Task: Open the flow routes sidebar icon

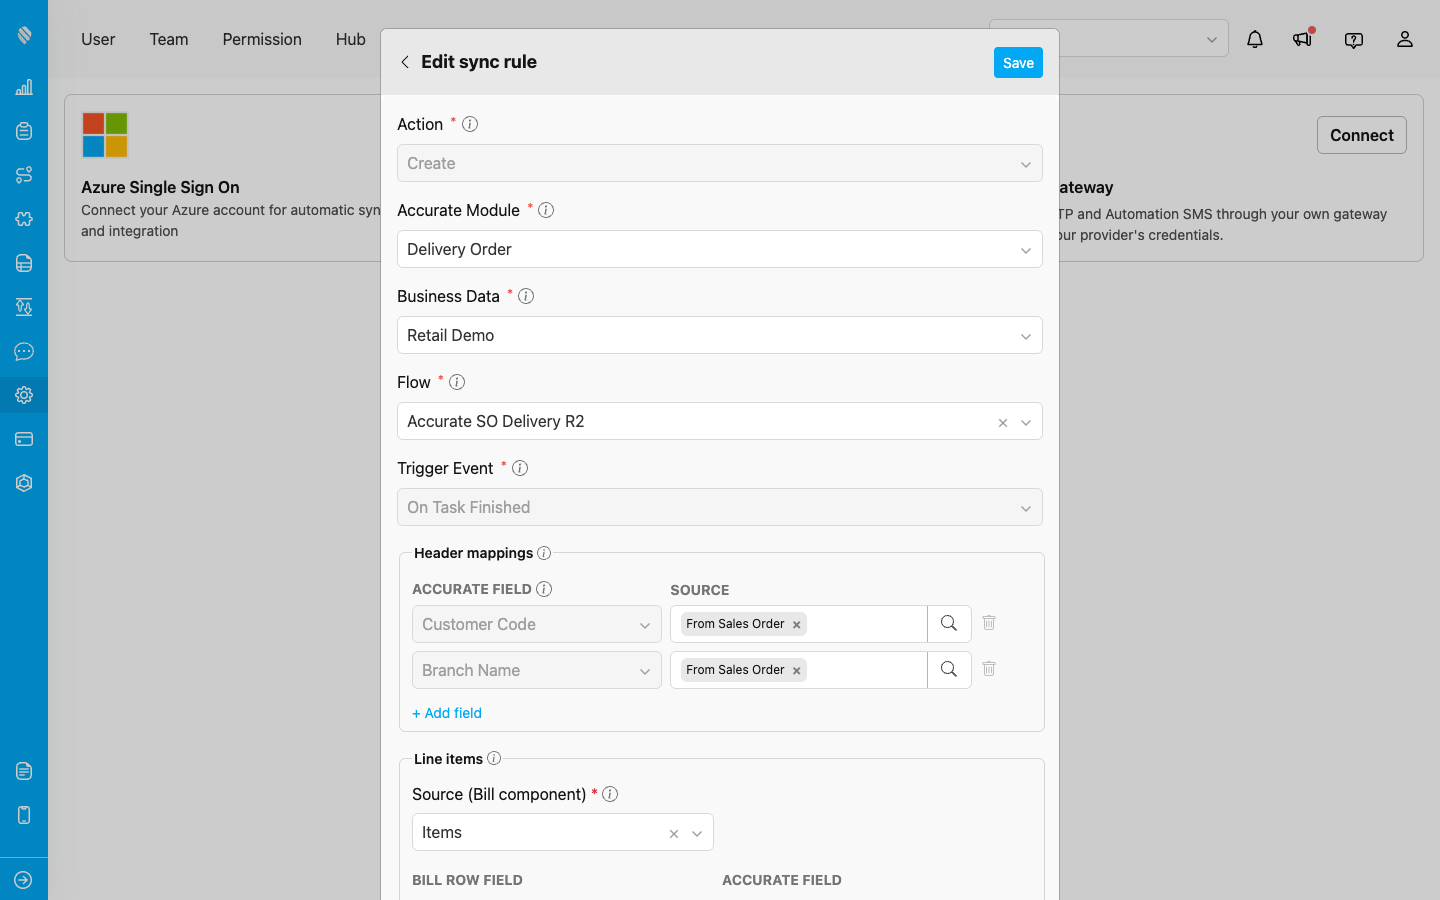Action: 24,175
